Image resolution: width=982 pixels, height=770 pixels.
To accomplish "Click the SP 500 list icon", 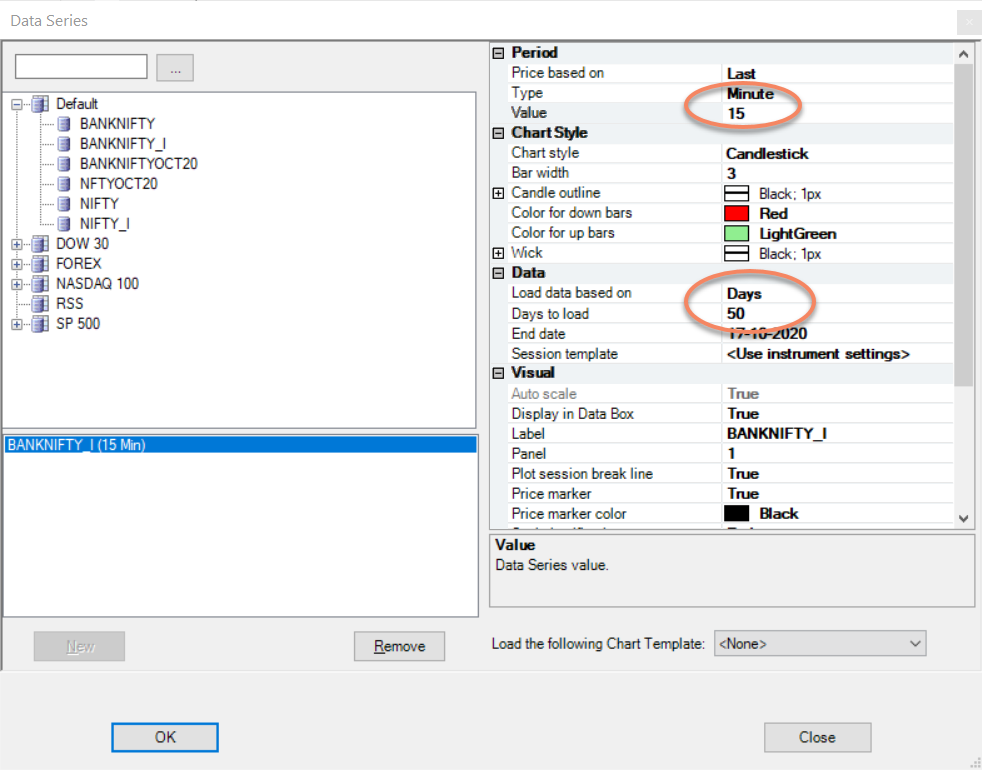I will [40, 324].
